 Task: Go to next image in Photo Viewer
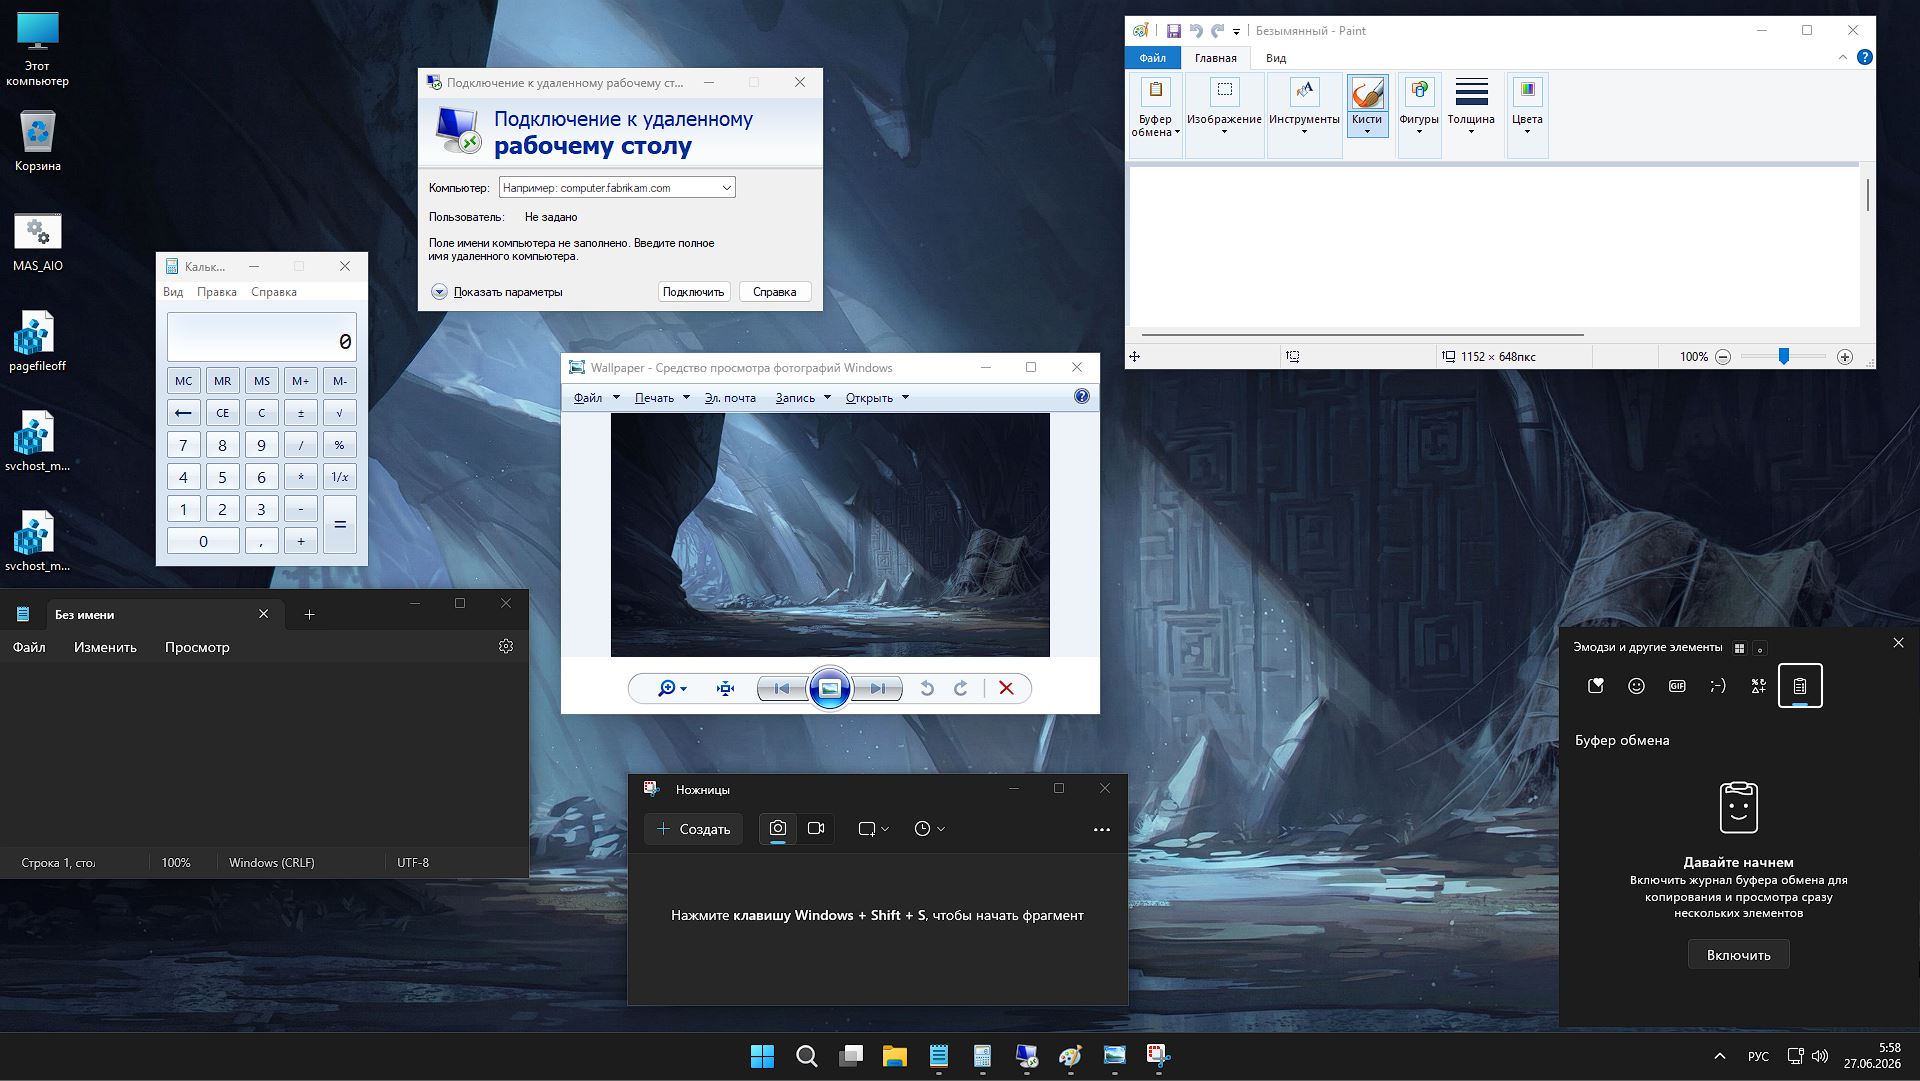(877, 689)
